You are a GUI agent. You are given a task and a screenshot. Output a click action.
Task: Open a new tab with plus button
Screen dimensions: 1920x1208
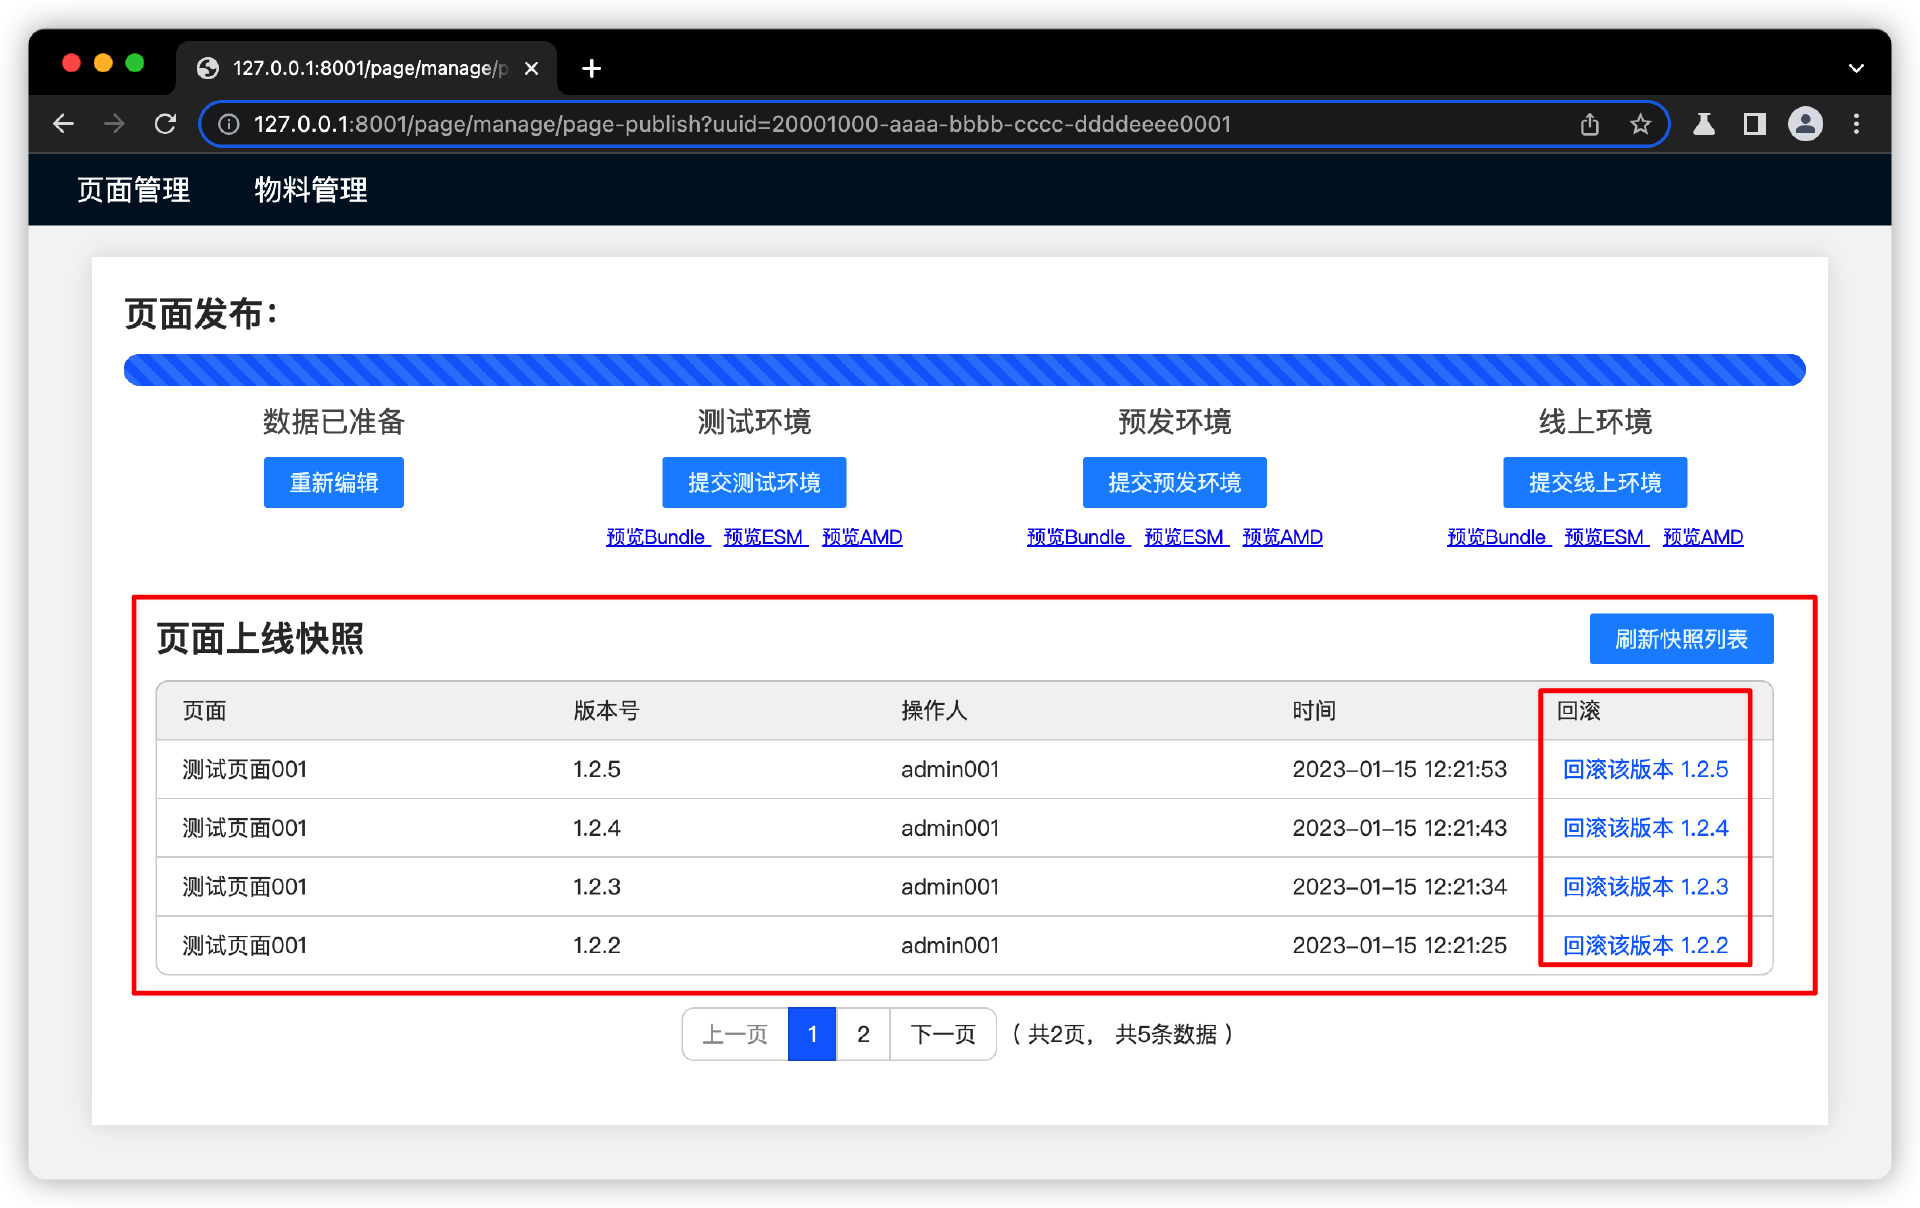(x=591, y=68)
